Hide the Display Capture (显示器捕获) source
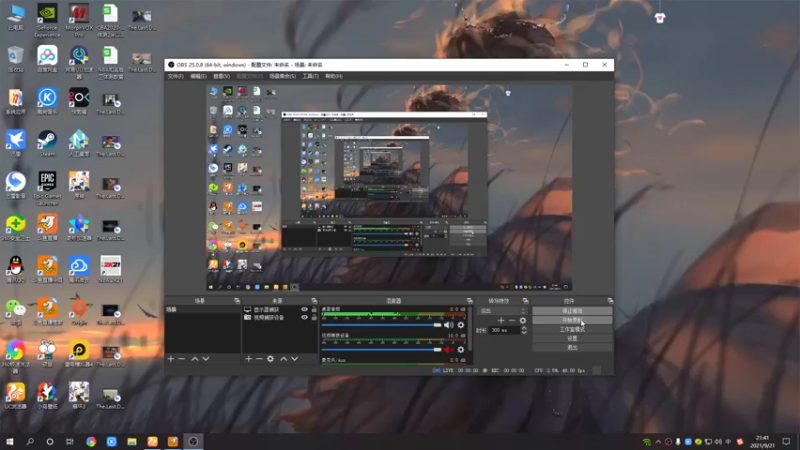Screen dimensions: 800x450 coord(305,310)
